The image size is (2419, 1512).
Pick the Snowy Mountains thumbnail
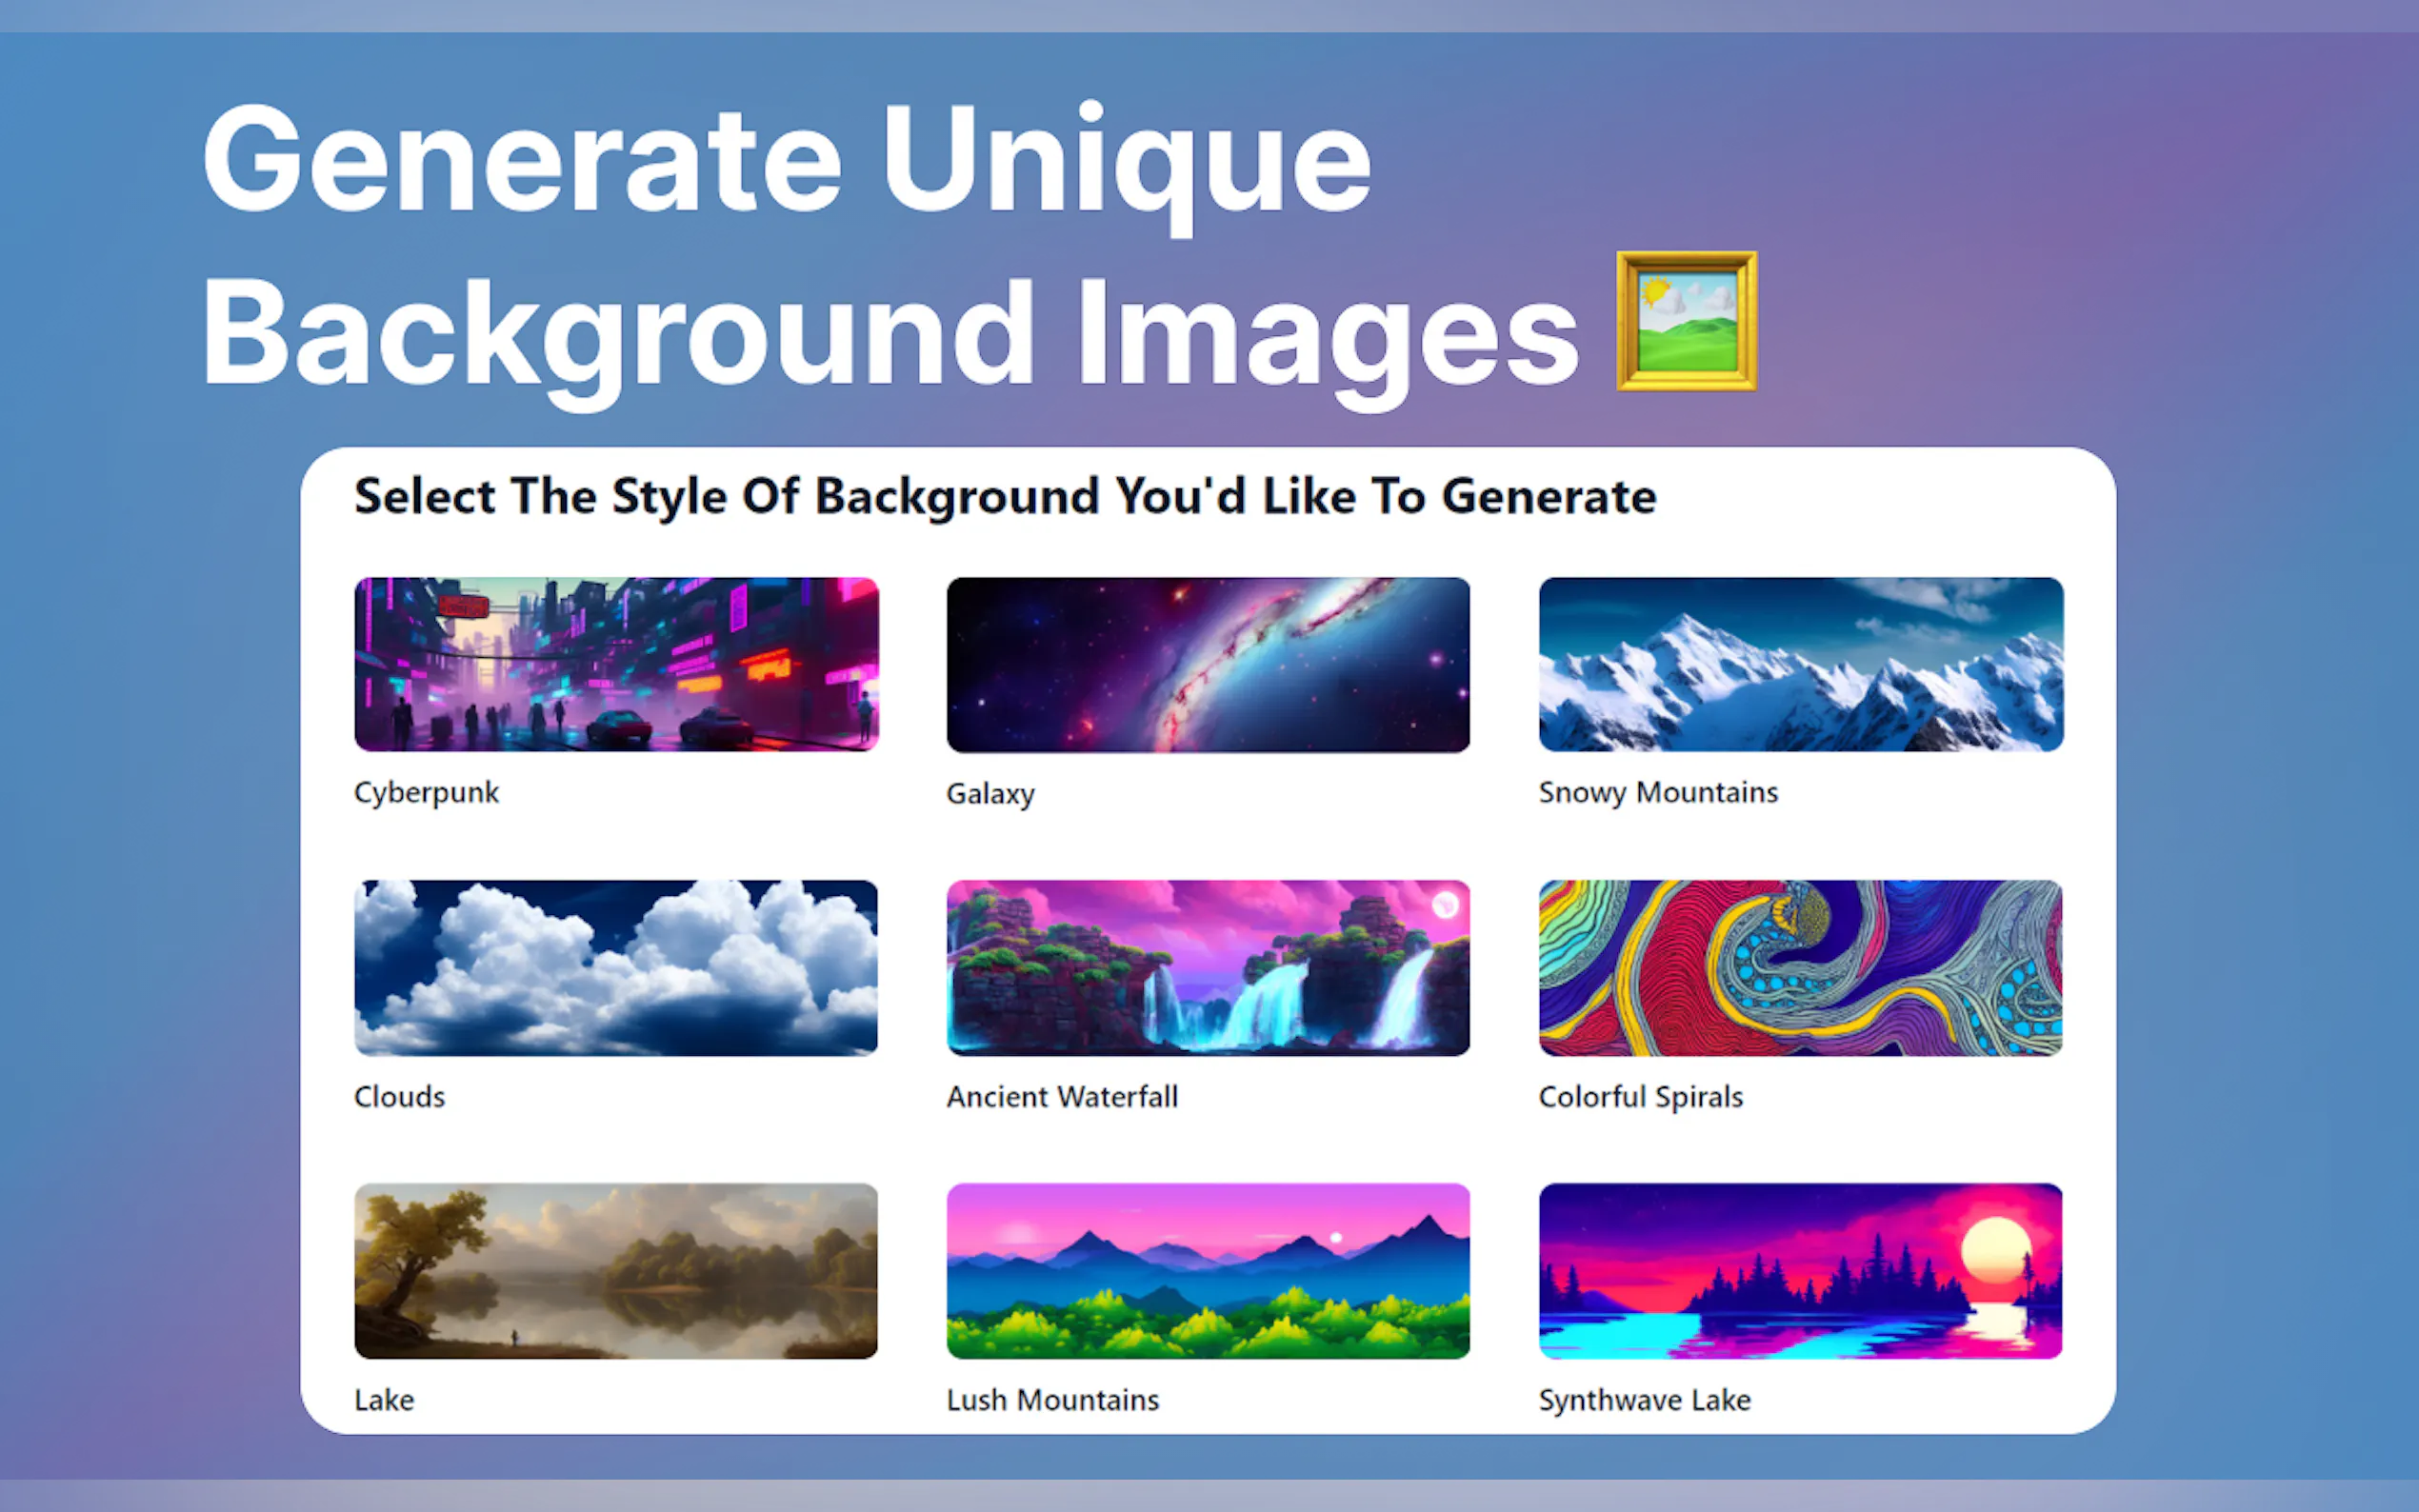point(1800,664)
